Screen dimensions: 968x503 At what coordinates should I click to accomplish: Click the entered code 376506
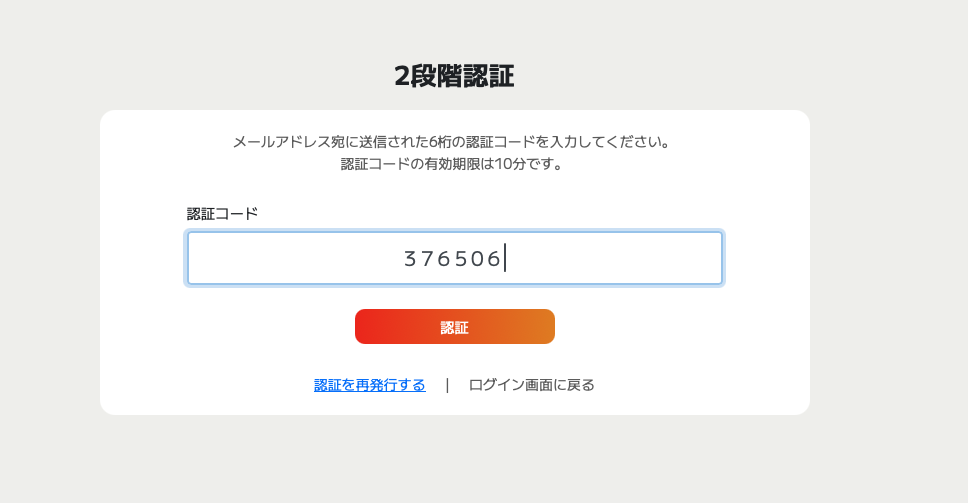pyautogui.click(x=452, y=259)
